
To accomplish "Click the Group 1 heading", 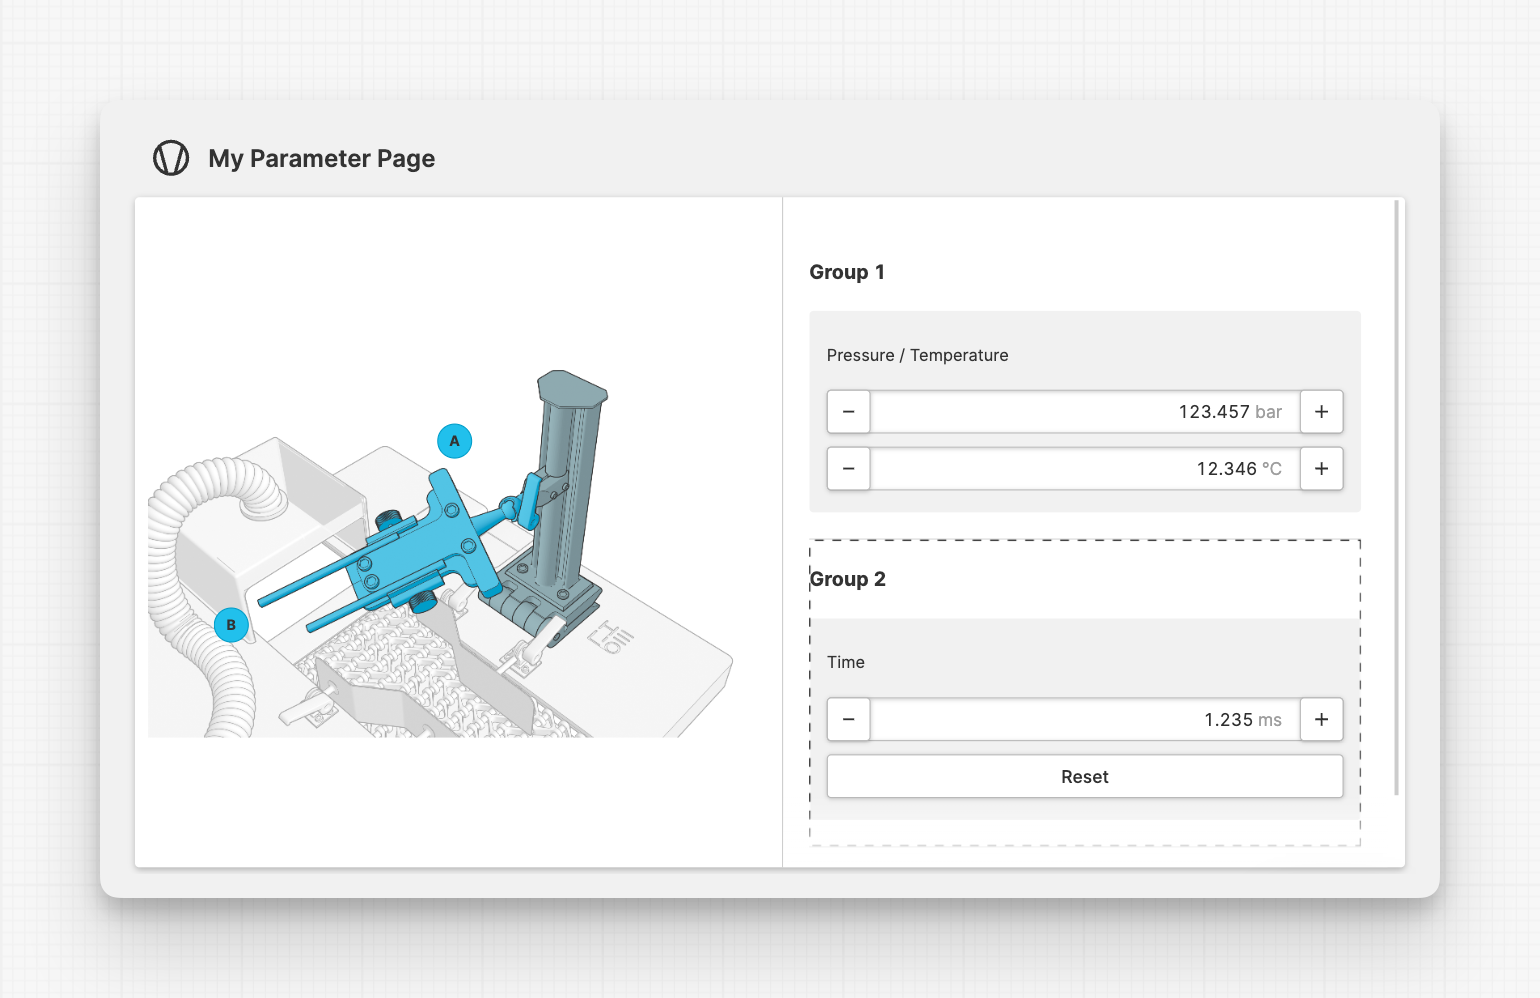I will 847,272.
